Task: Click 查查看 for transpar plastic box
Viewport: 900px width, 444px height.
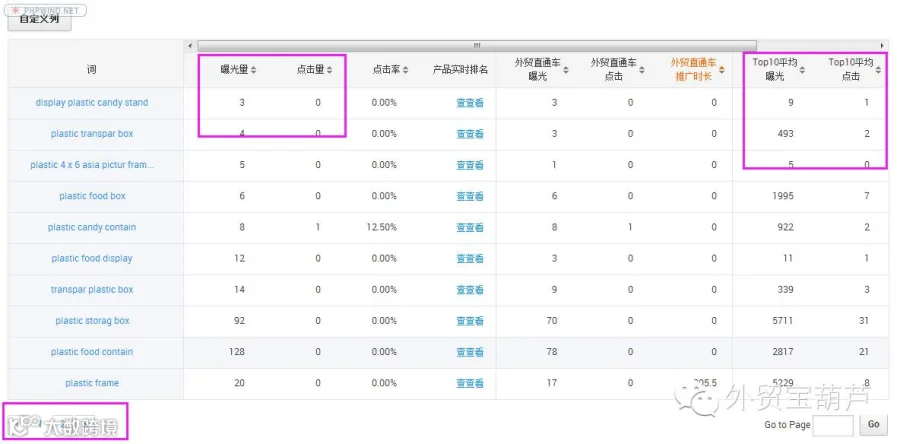Action: pyautogui.click(x=470, y=290)
